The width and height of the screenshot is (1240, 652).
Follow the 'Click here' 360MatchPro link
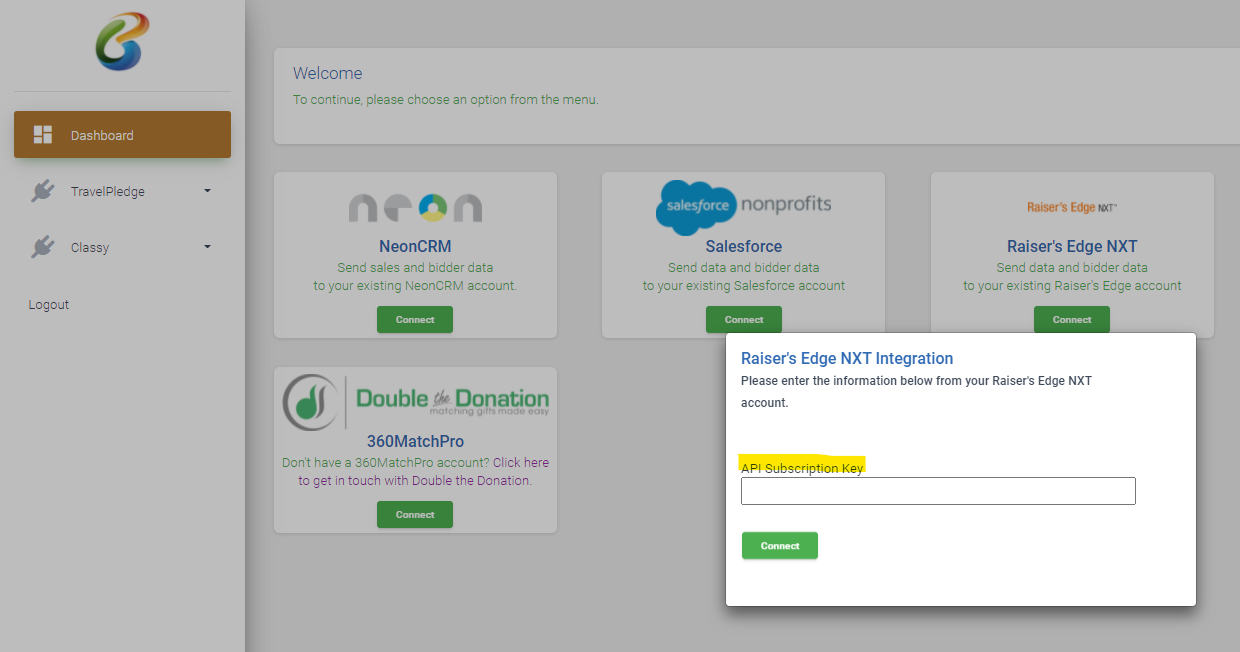click(x=520, y=463)
